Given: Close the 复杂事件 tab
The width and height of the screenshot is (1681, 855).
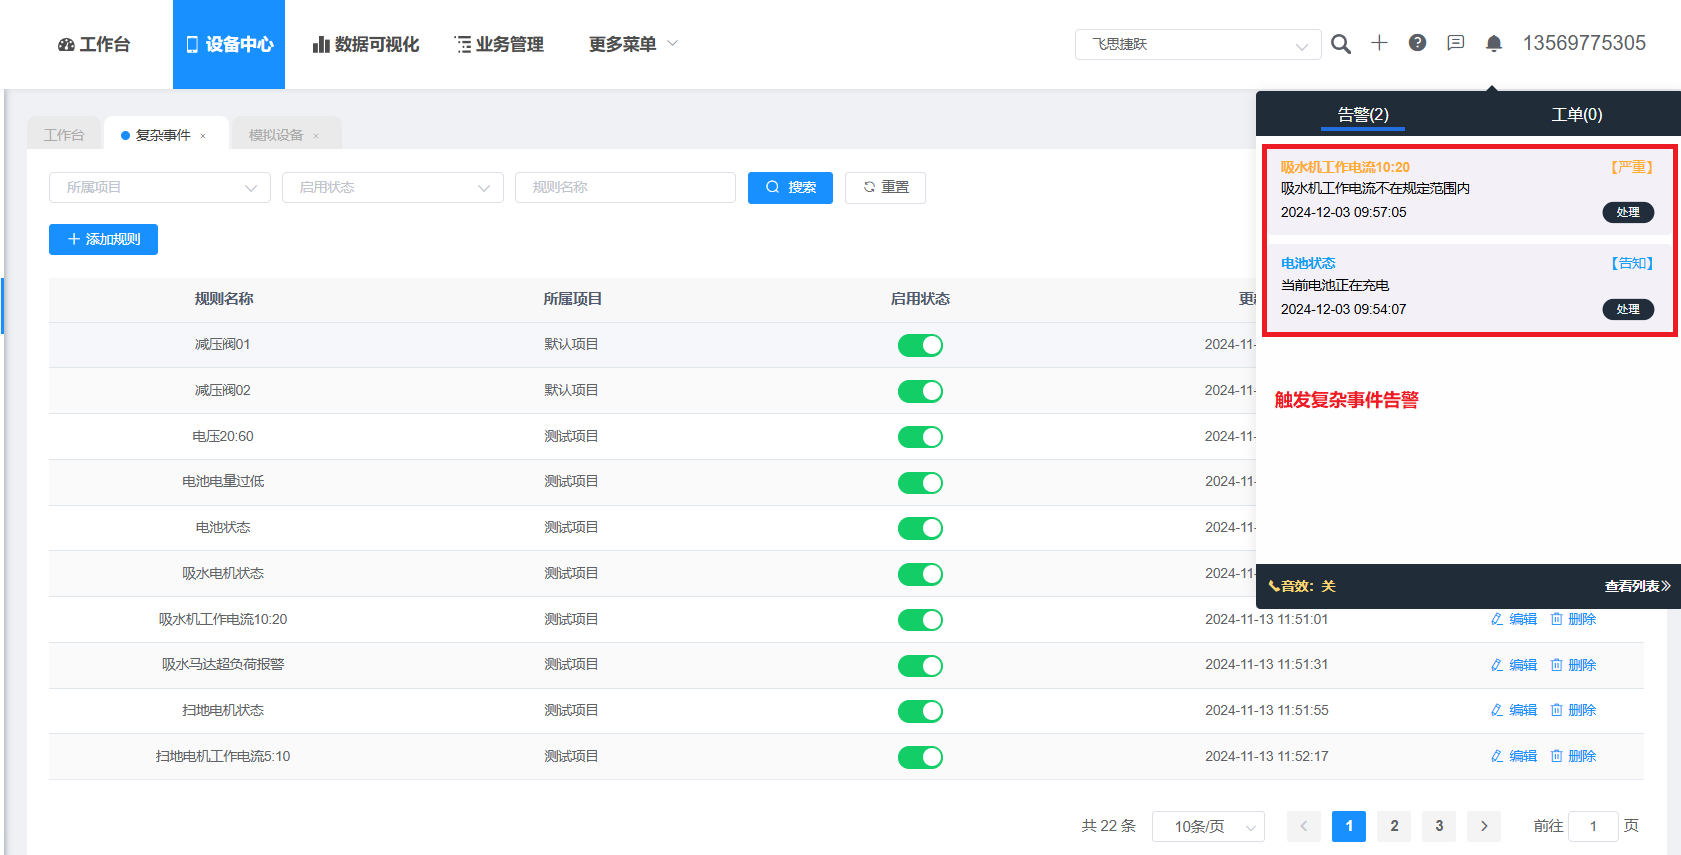Looking at the screenshot, I should [x=203, y=136].
